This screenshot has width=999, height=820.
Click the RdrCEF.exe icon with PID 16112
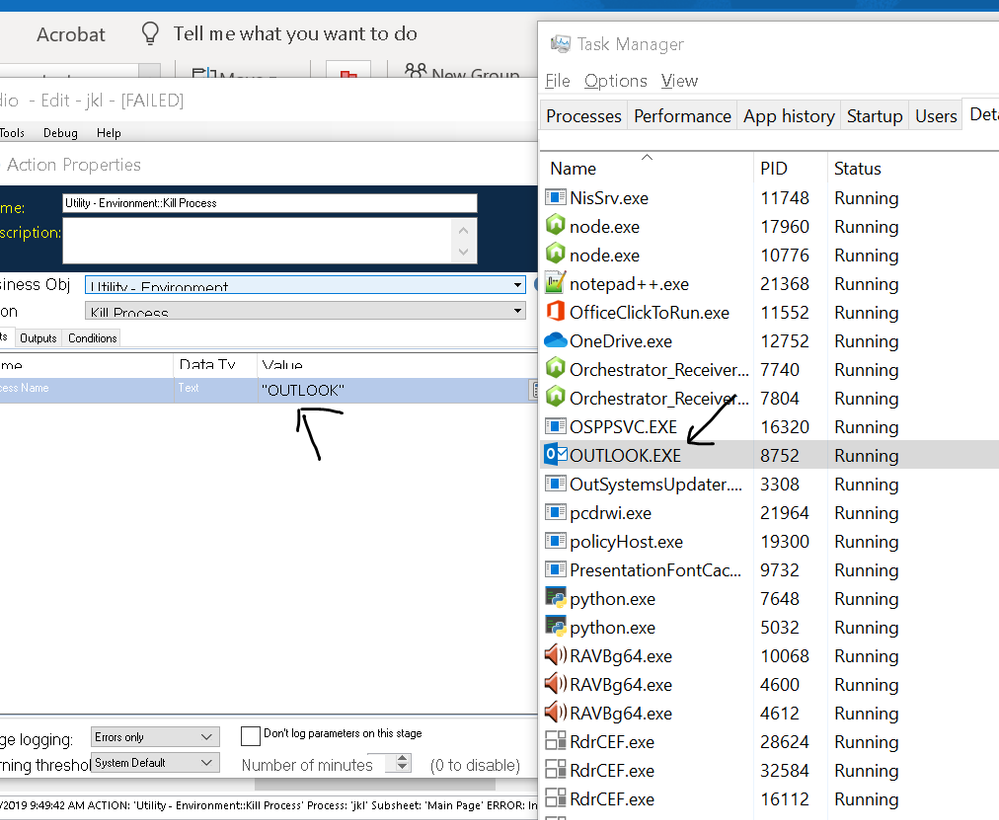556,798
